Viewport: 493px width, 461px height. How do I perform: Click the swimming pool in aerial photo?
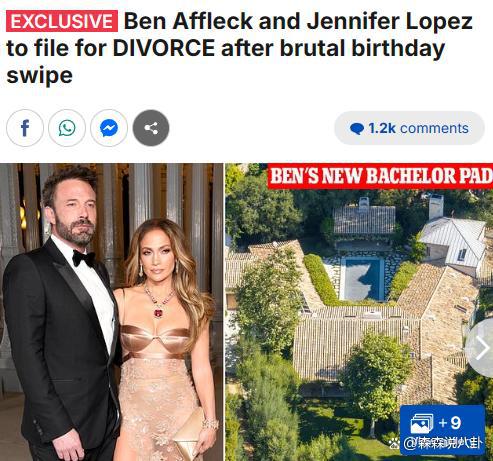point(362,279)
